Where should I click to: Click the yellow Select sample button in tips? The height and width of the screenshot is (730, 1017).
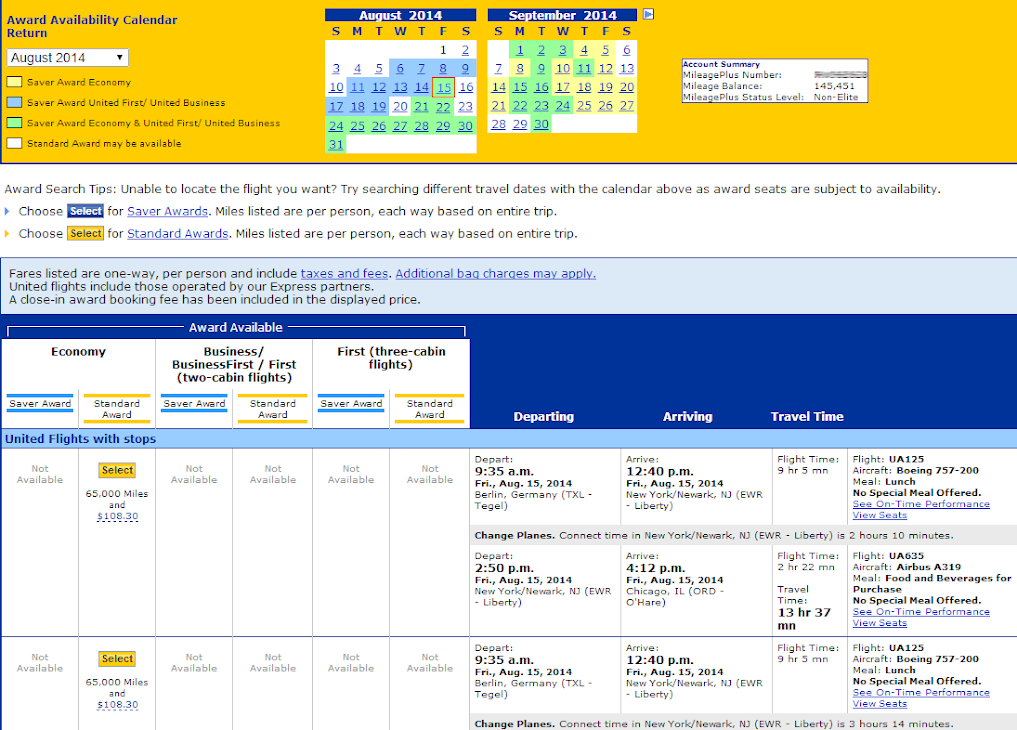pos(86,233)
